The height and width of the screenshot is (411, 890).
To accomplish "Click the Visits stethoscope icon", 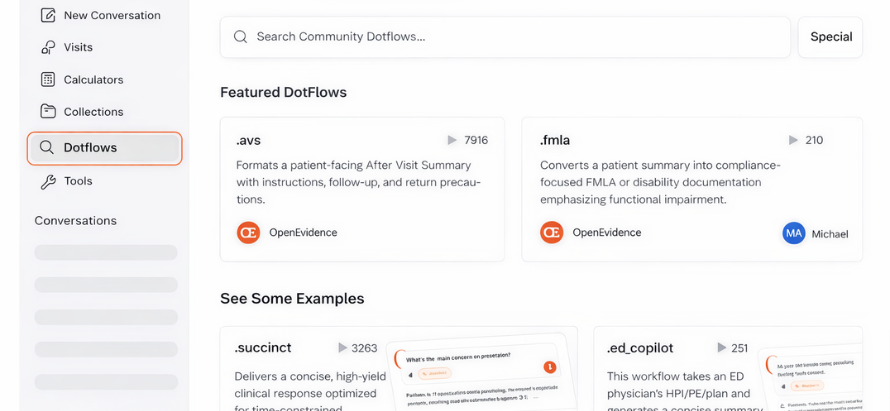I will tap(48, 47).
